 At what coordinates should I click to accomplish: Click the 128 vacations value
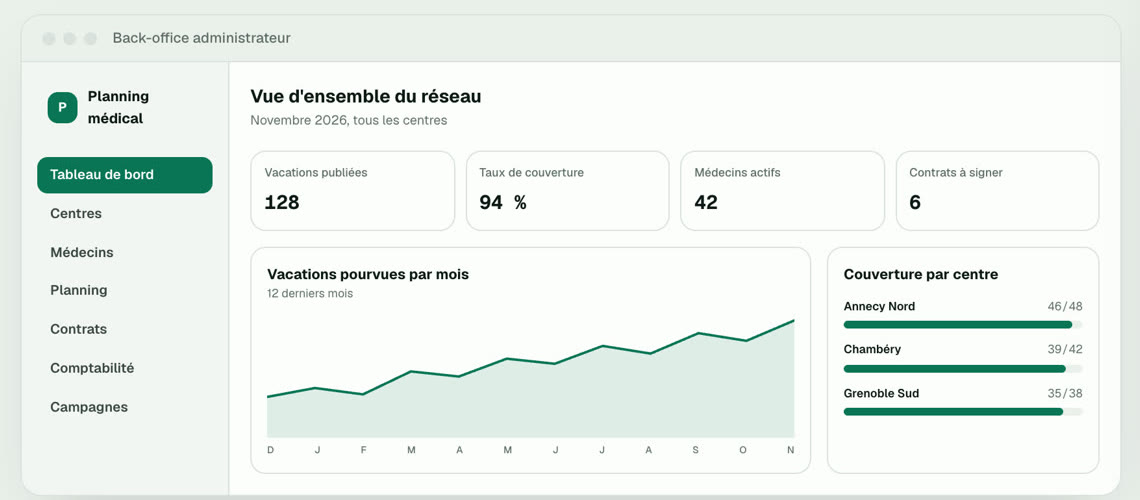click(x=282, y=203)
